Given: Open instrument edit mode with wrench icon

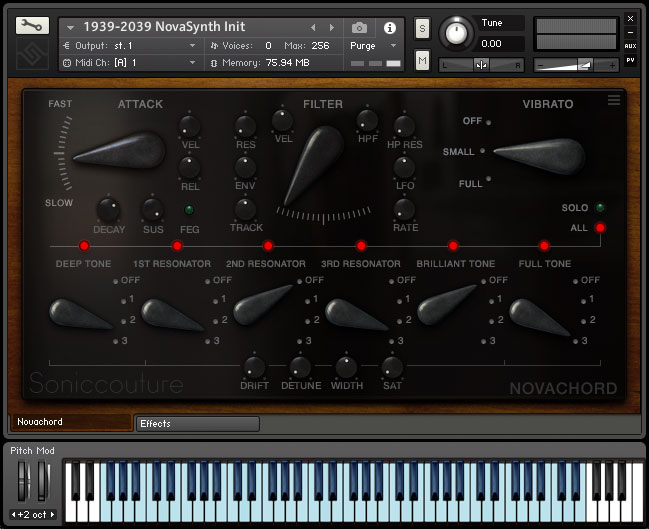Looking at the screenshot, I should [x=32, y=26].
